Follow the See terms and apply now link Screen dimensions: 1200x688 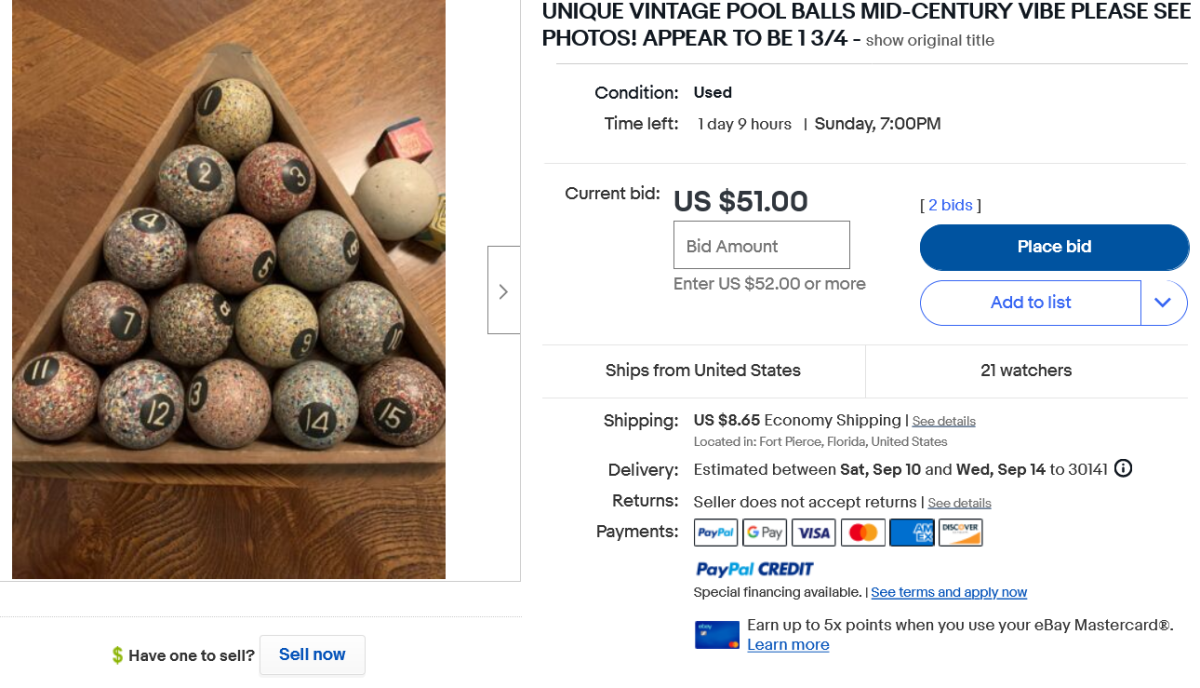pyautogui.click(x=949, y=593)
